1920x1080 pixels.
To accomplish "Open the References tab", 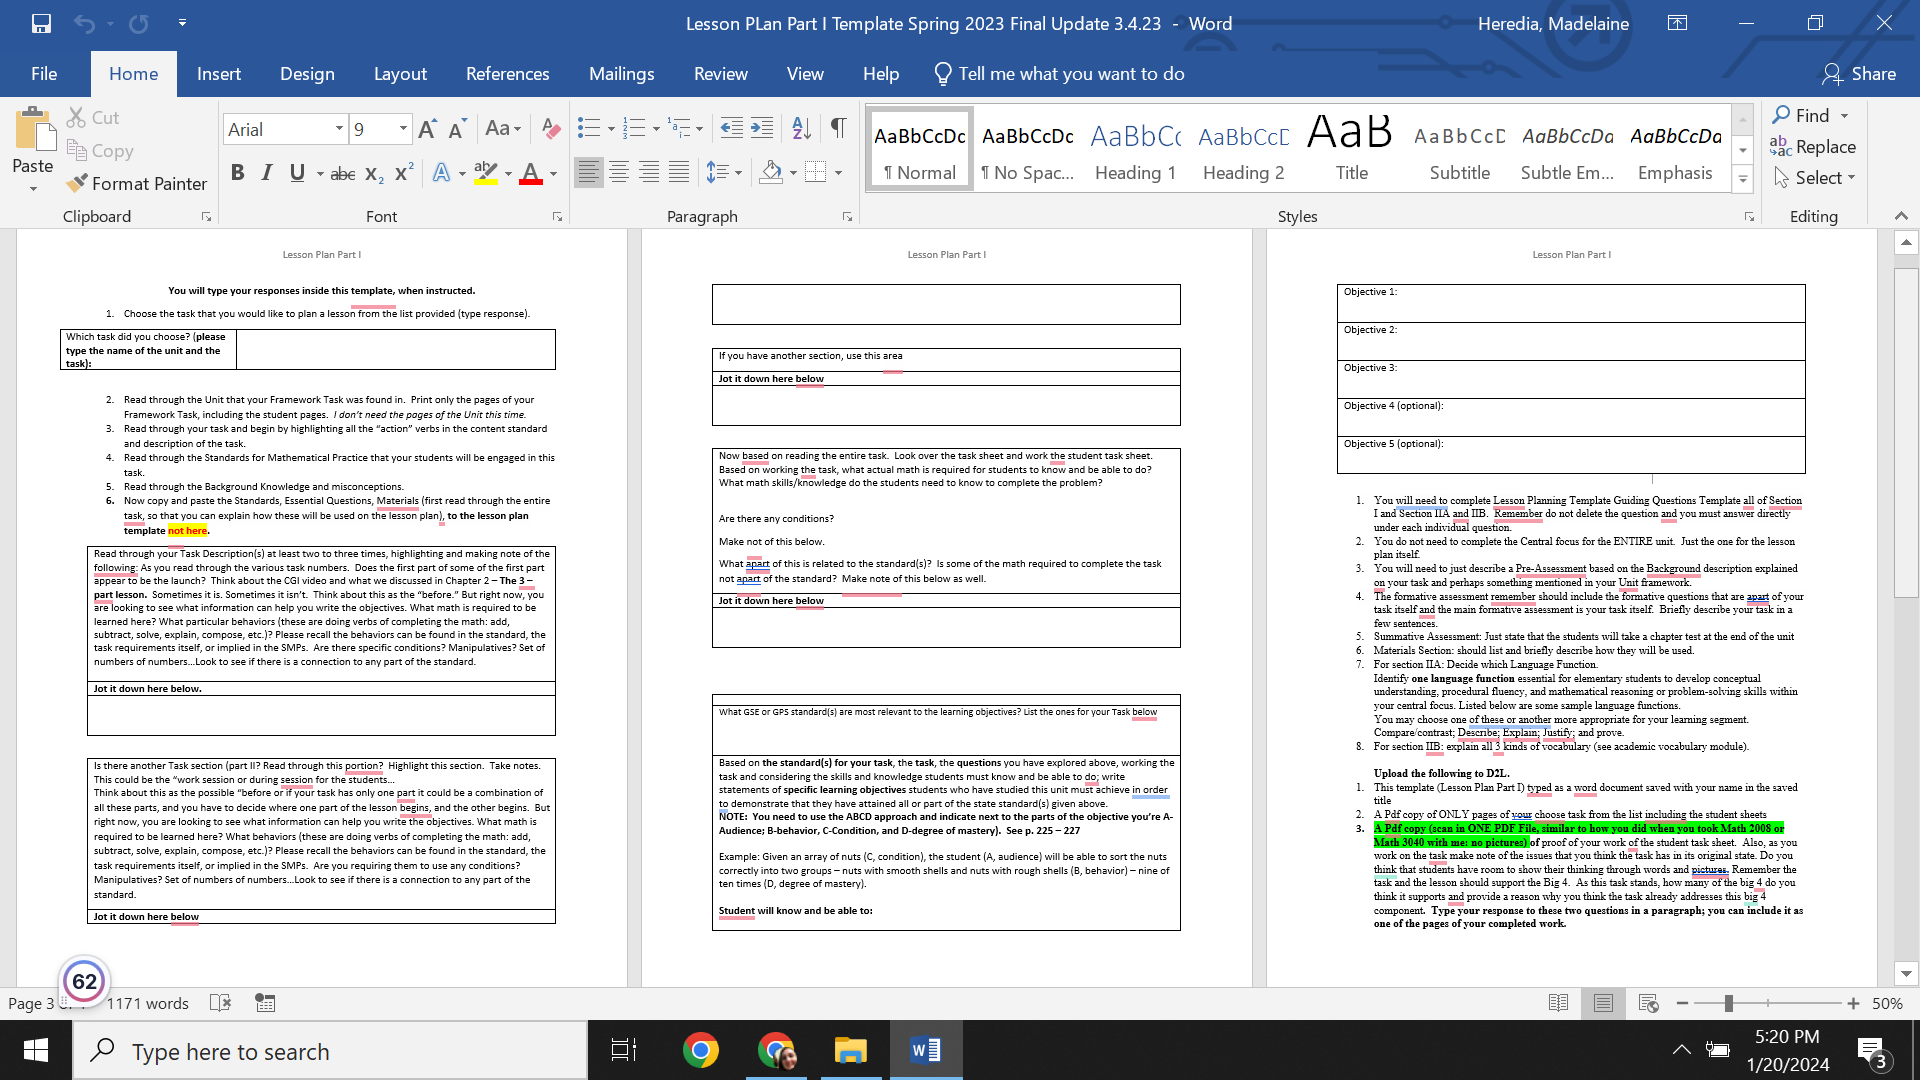I will [x=507, y=74].
